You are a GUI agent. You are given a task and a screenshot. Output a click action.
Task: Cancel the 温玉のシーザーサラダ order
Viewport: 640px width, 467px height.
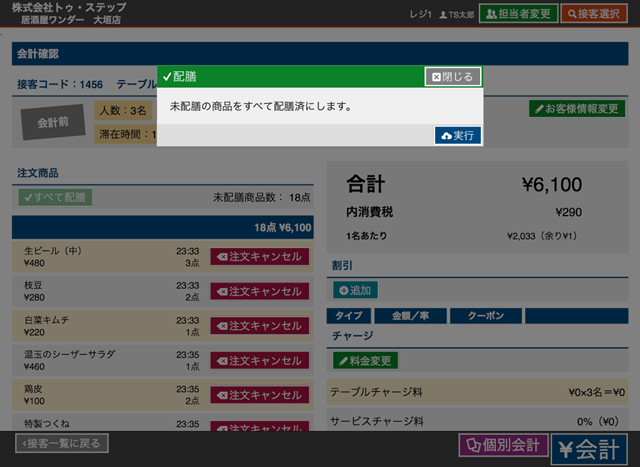pos(259,361)
